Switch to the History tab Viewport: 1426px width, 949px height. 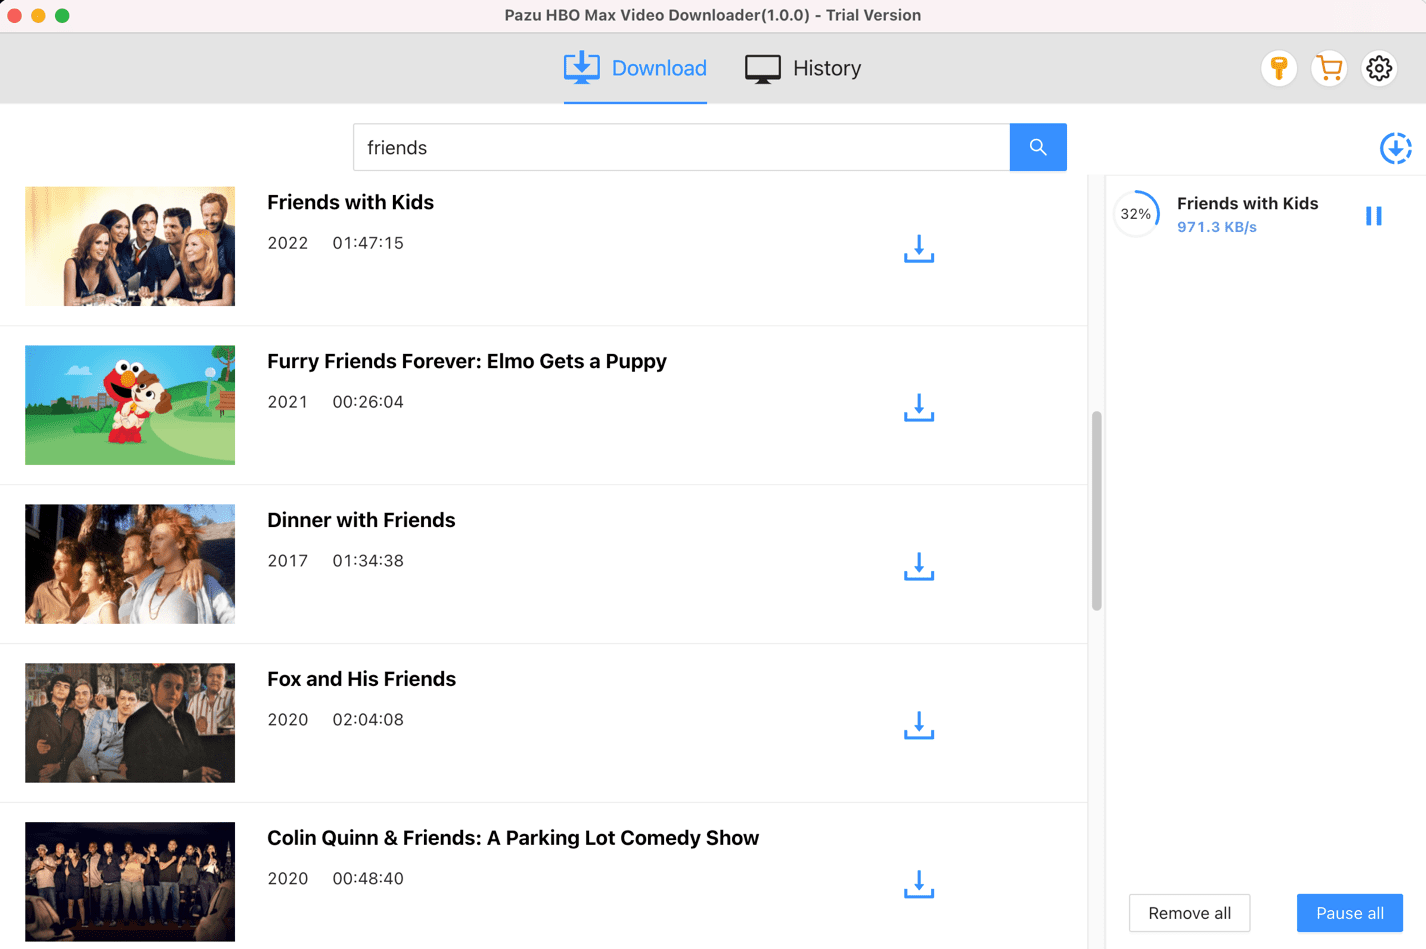[x=803, y=68]
